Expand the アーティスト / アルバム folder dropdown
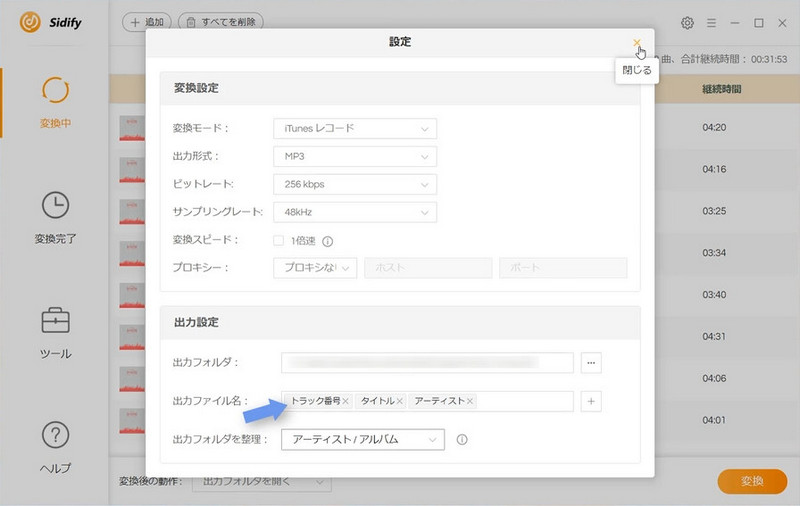 point(362,440)
